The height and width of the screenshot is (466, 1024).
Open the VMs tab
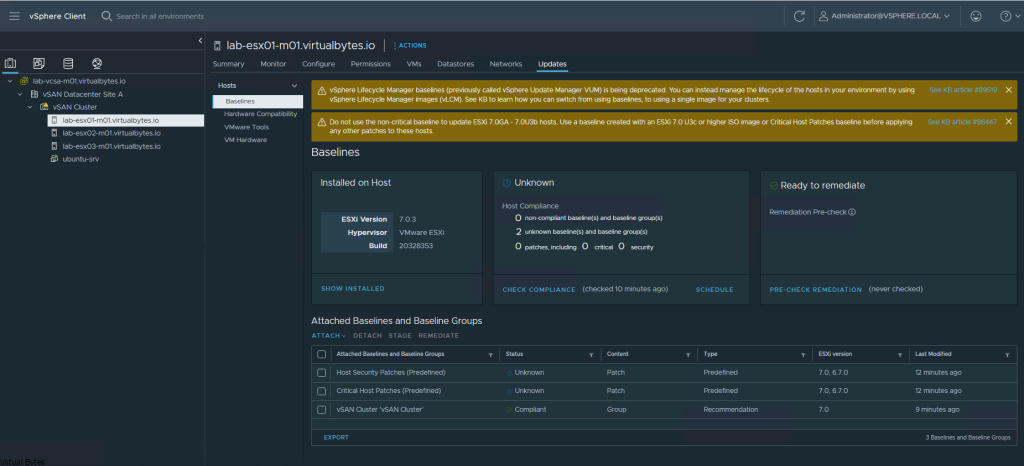click(x=413, y=64)
